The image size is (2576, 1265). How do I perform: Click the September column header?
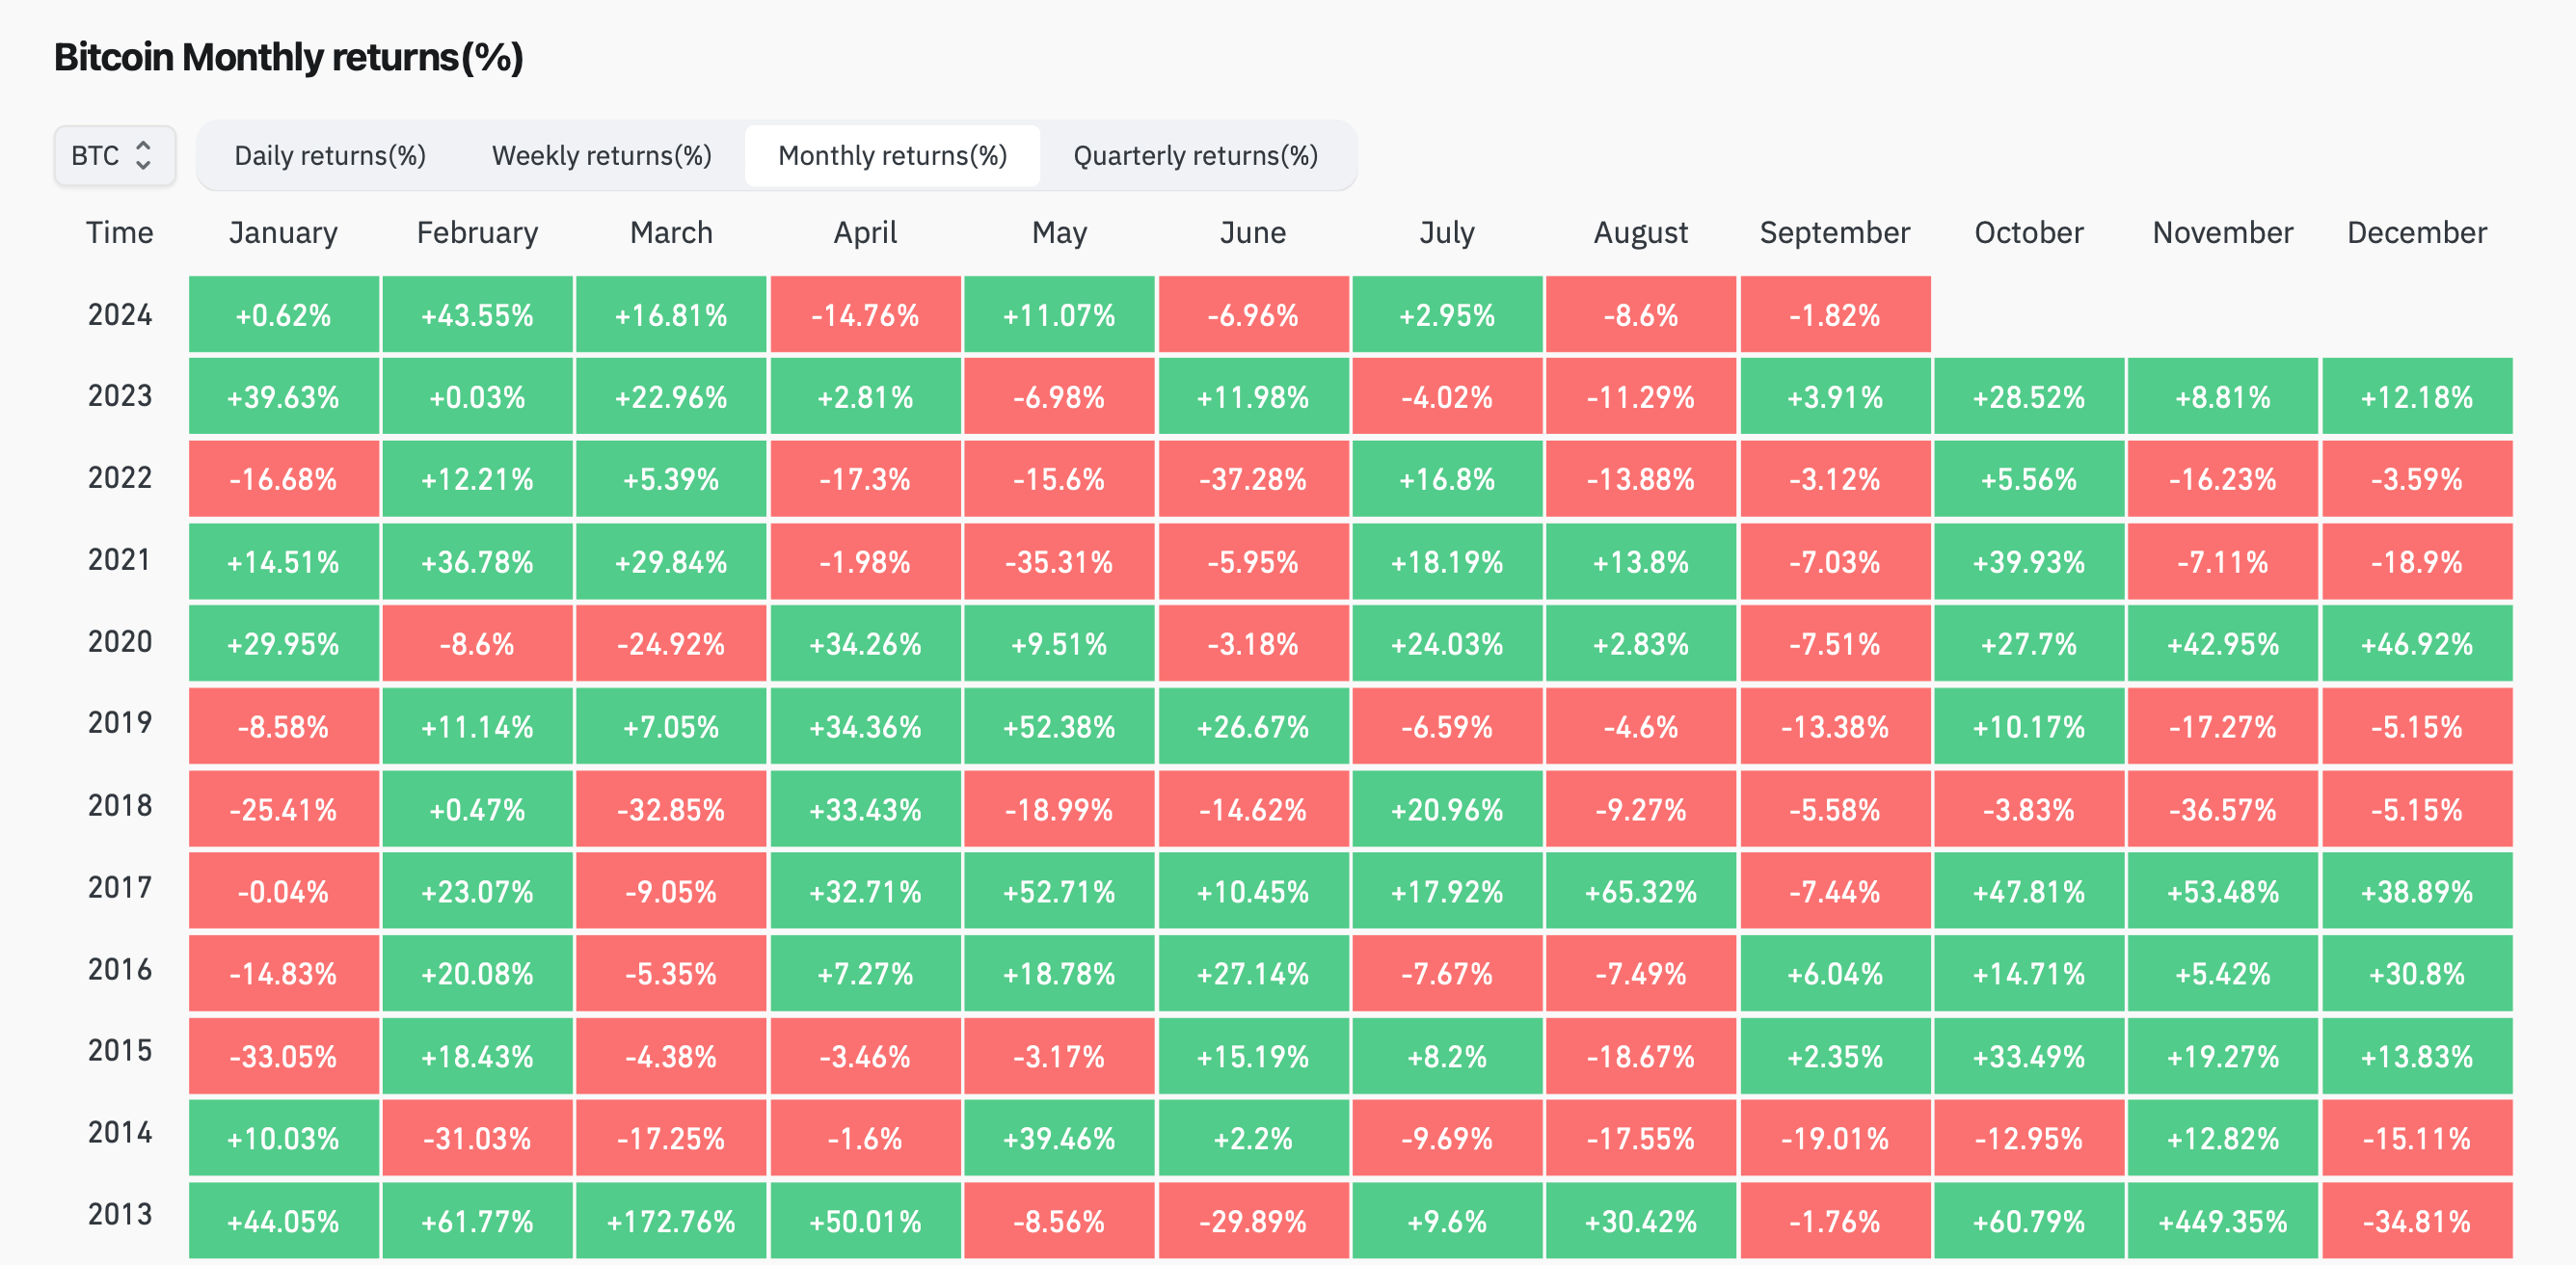coord(1834,233)
